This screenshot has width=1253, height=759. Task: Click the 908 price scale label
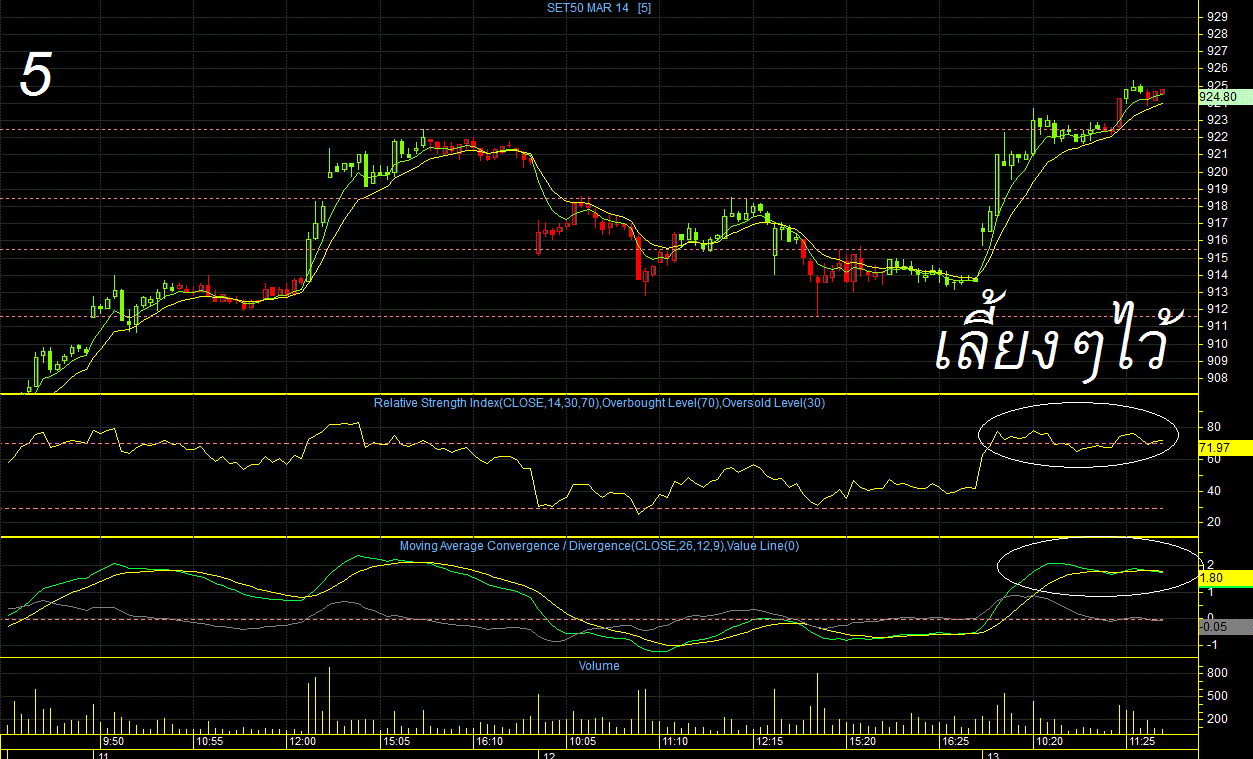click(x=1217, y=378)
